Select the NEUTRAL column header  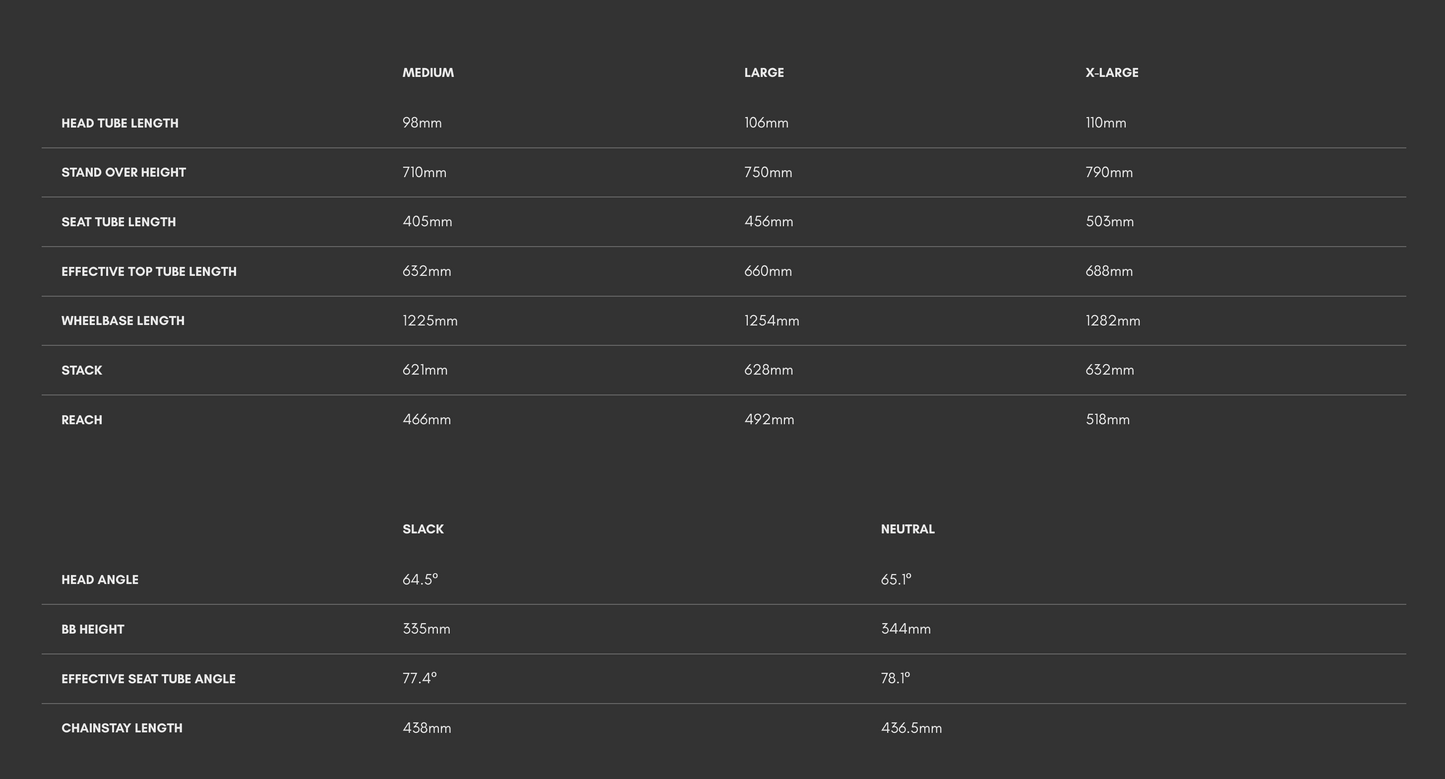pyautogui.click(x=907, y=530)
